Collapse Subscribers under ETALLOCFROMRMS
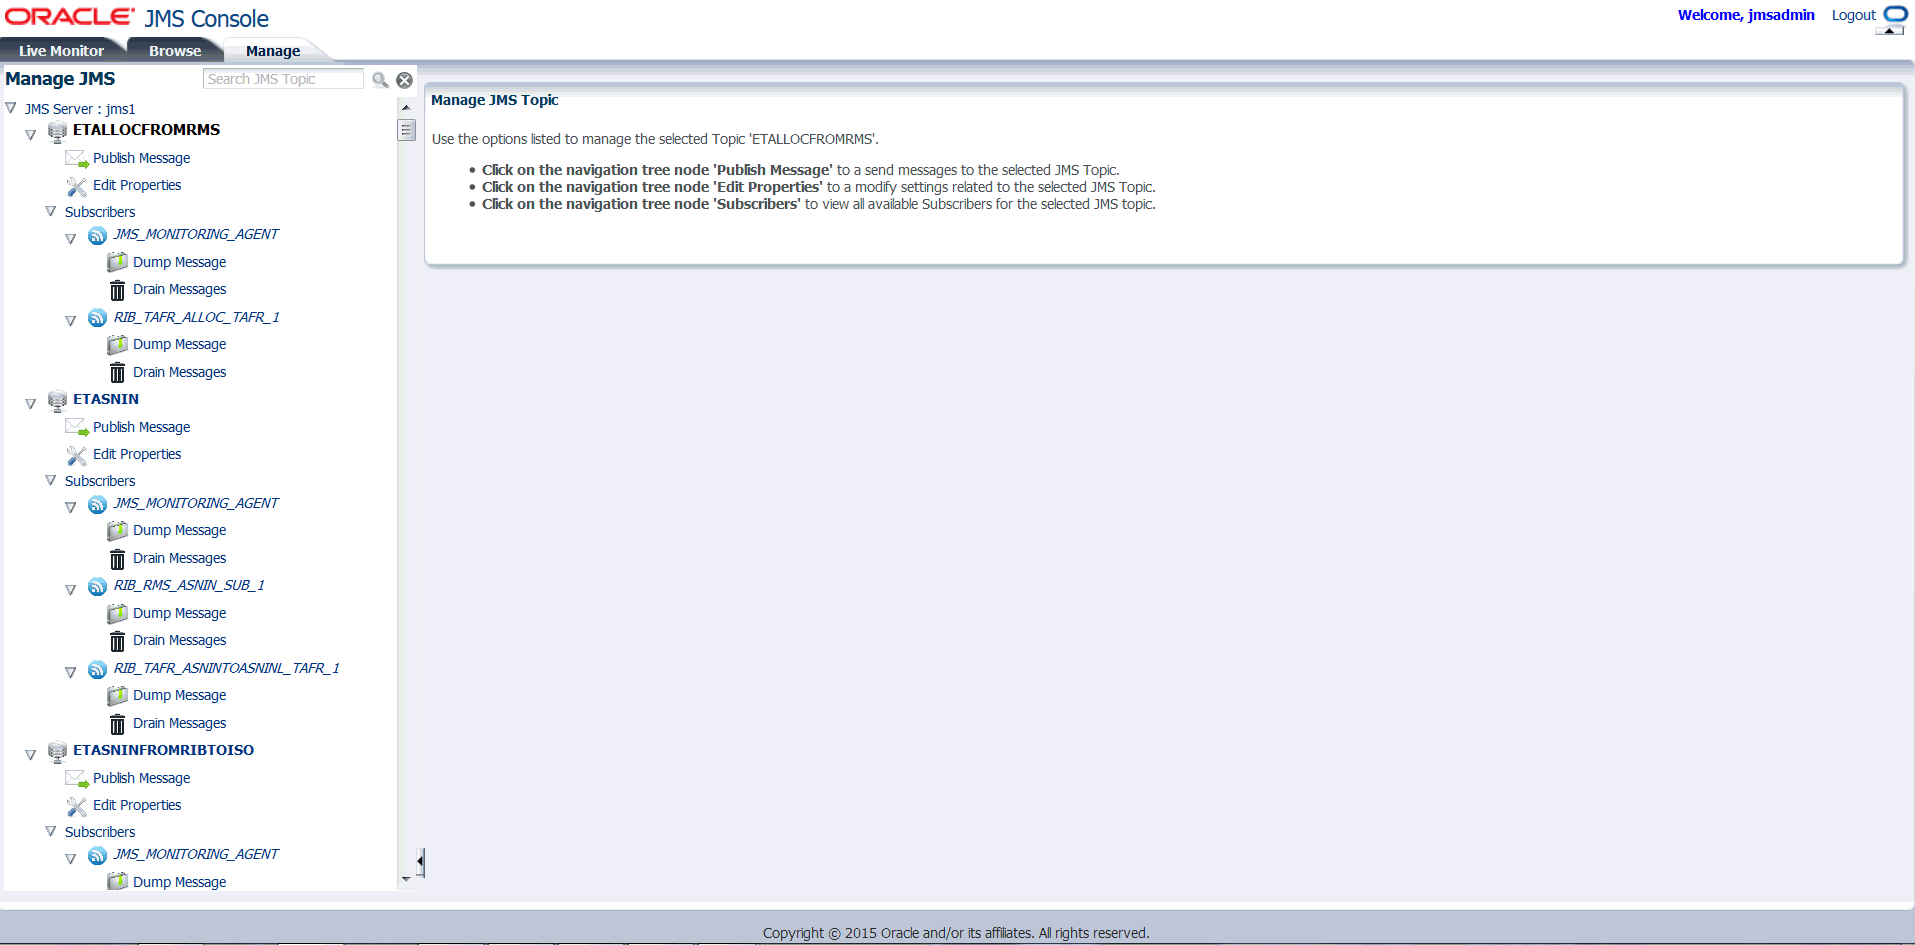Image resolution: width=1915 pixels, height=945 pixels. 51,211
